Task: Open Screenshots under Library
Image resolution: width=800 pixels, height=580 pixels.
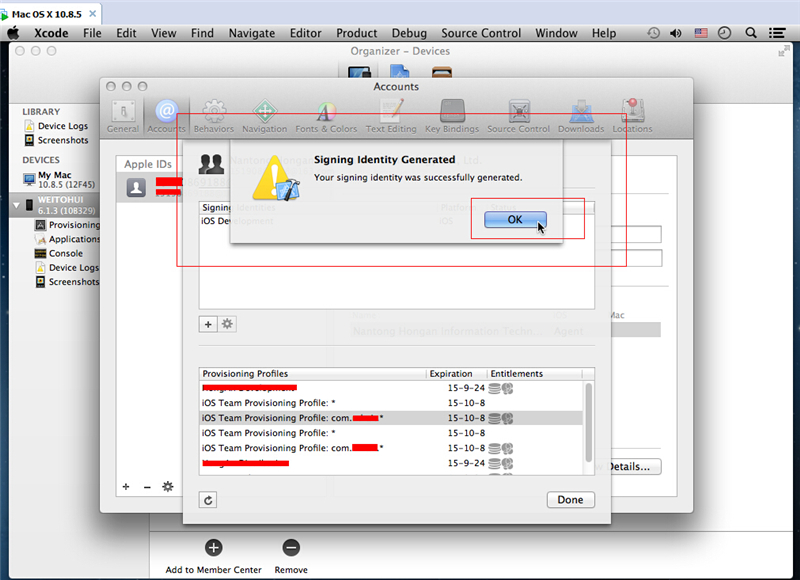Action: click(56, 140)
